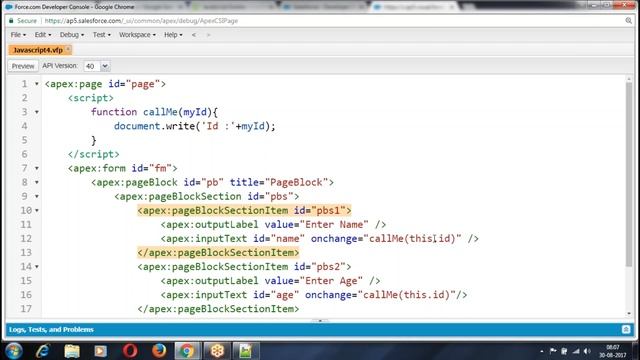Collapse the pageBlockSection fold on line 9
This screenshot has height=360, width=640.
[37, 196]
